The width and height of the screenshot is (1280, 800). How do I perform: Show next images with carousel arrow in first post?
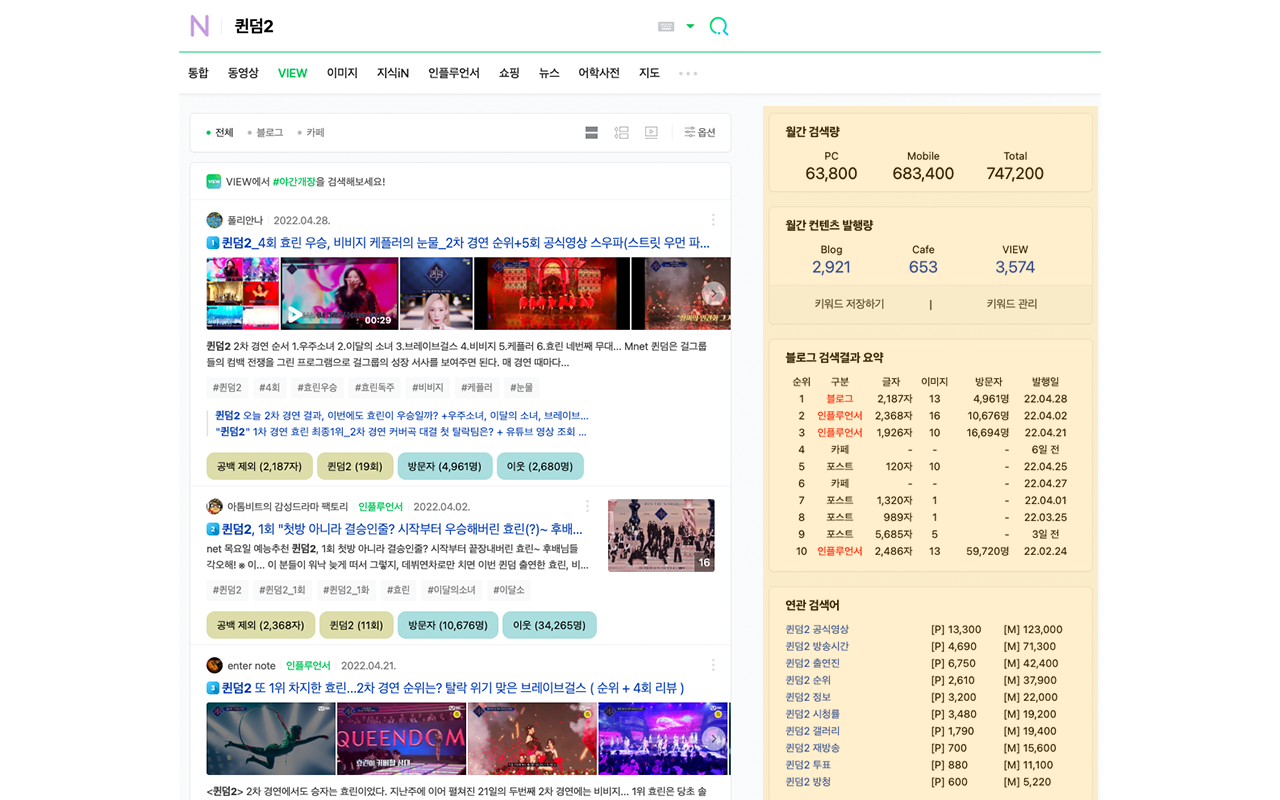pos(713,293)
